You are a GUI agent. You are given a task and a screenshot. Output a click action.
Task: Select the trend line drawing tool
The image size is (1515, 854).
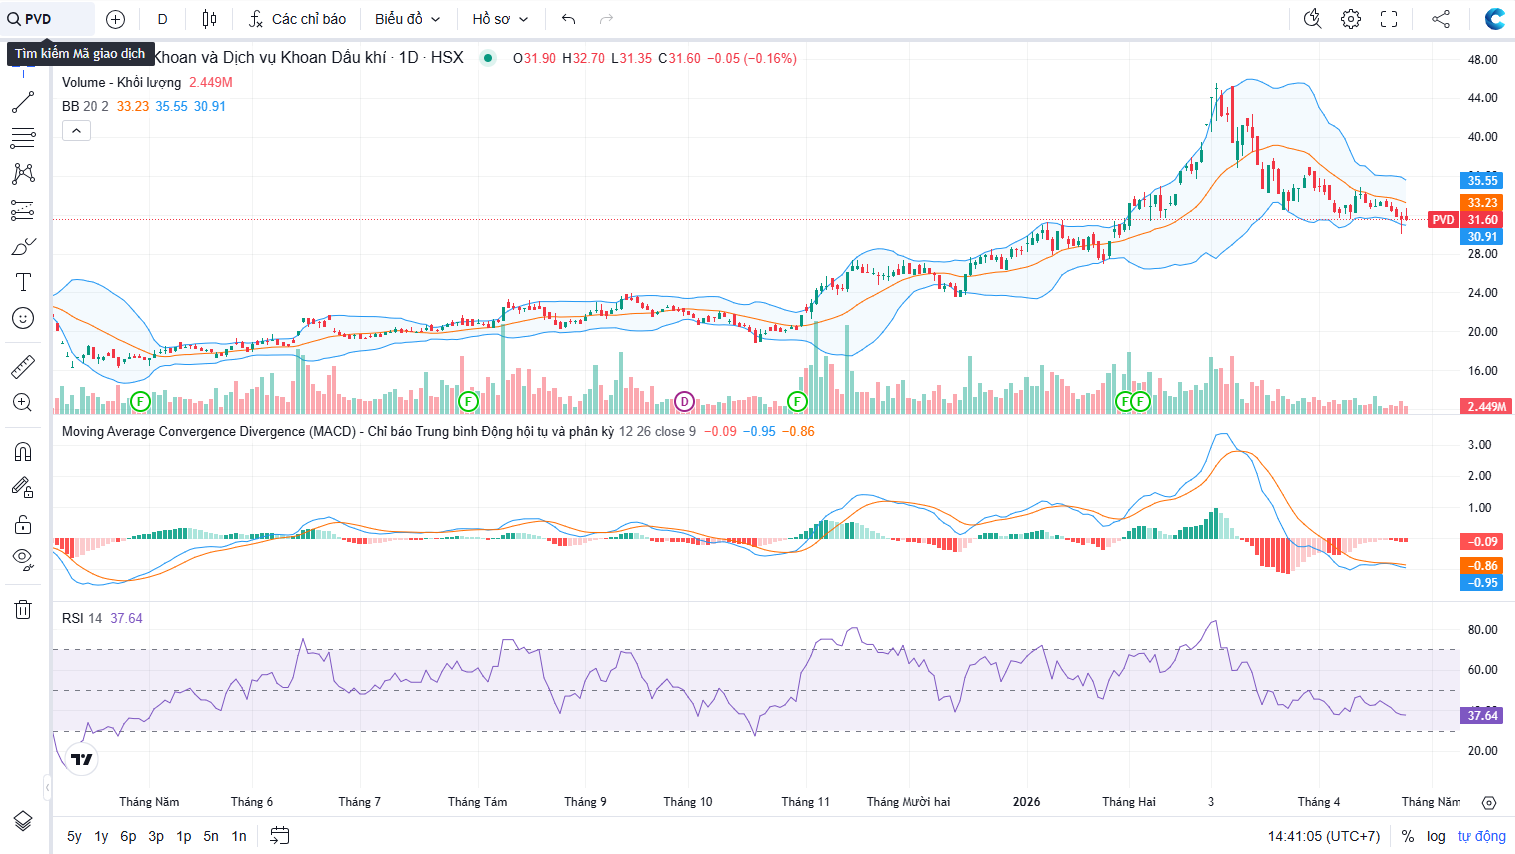(23, 102)
